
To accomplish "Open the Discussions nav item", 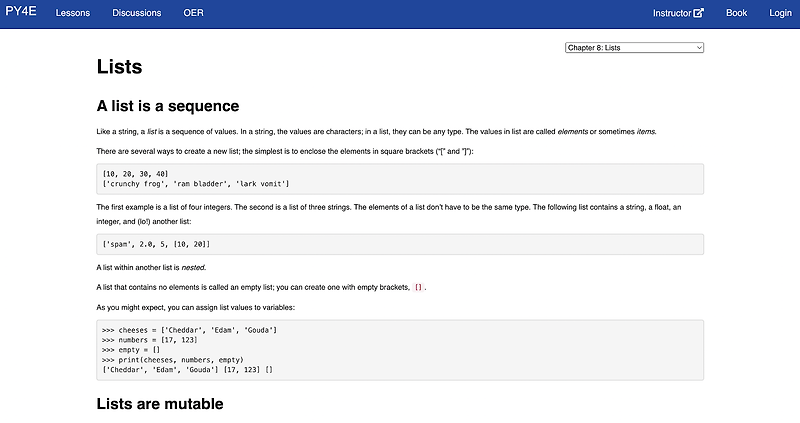I will [136, 13].
